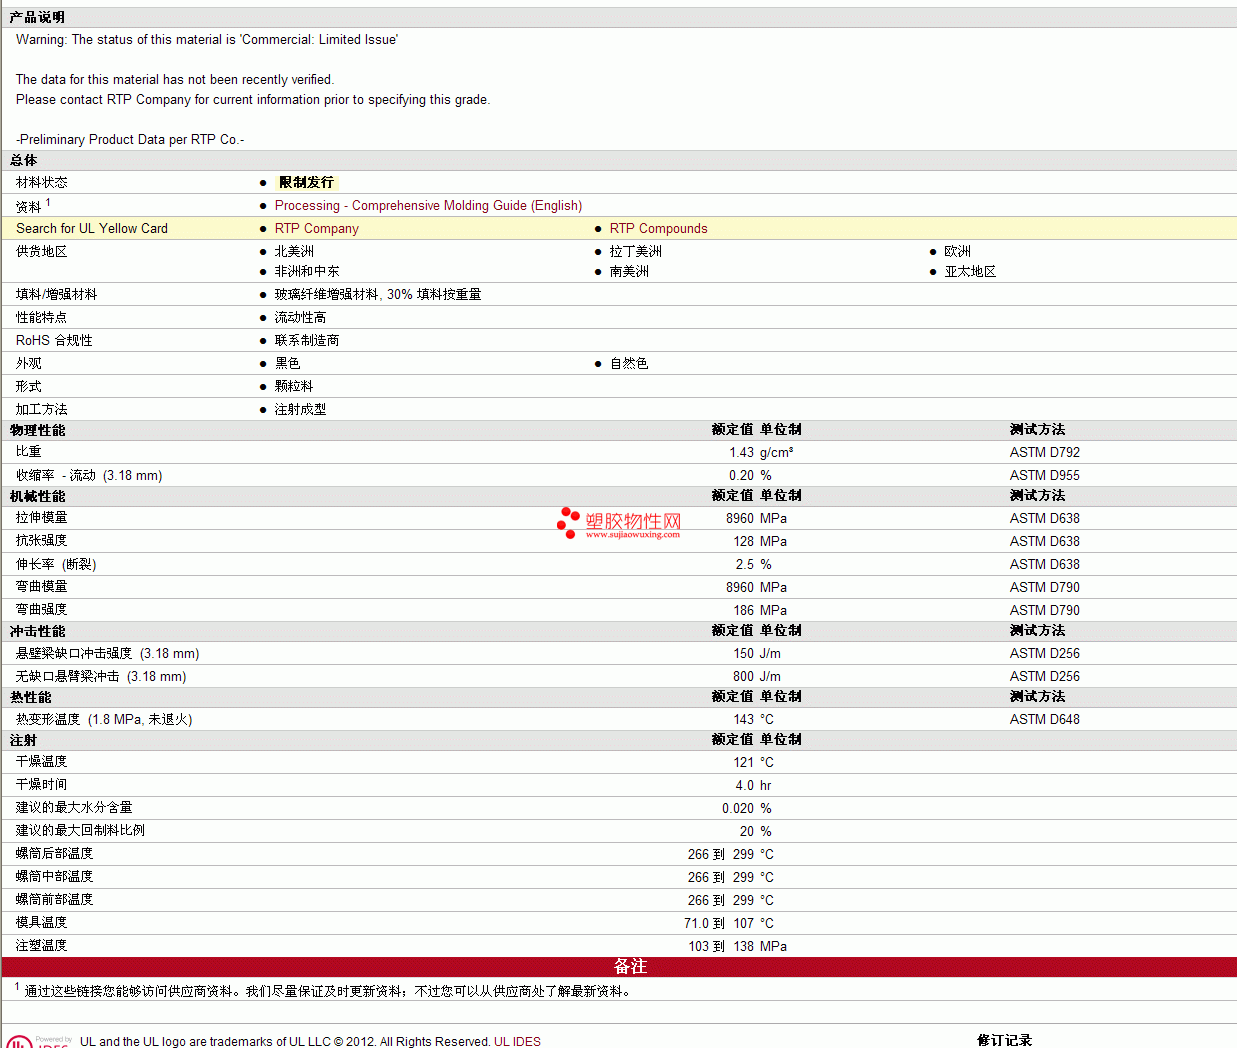Click the 注射 section header

tap(24, 740)
